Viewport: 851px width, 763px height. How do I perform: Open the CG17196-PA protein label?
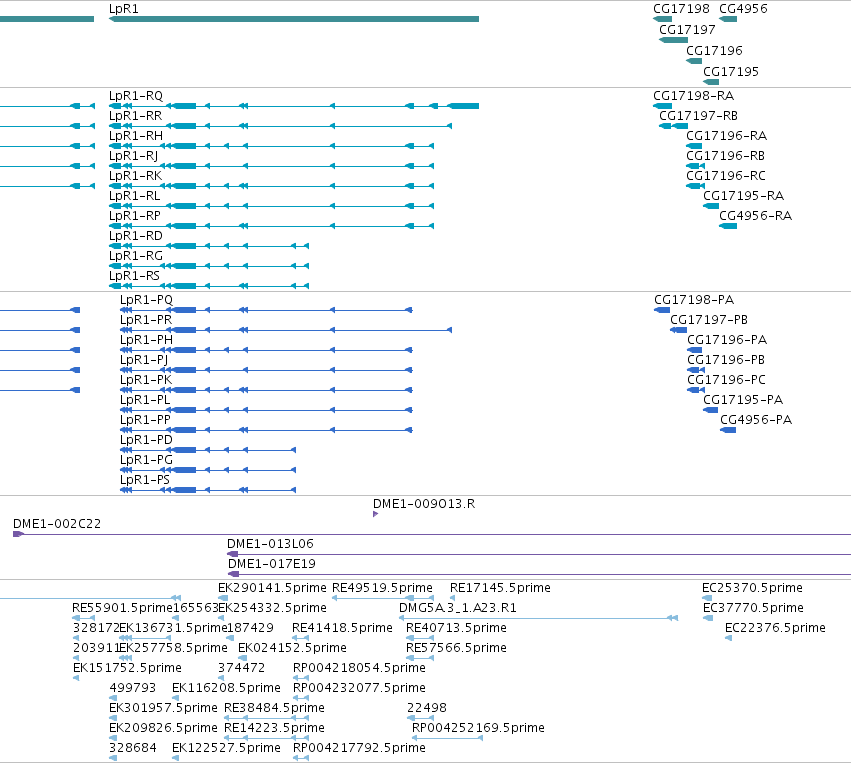pyautogui.click(x=727, y=340)
